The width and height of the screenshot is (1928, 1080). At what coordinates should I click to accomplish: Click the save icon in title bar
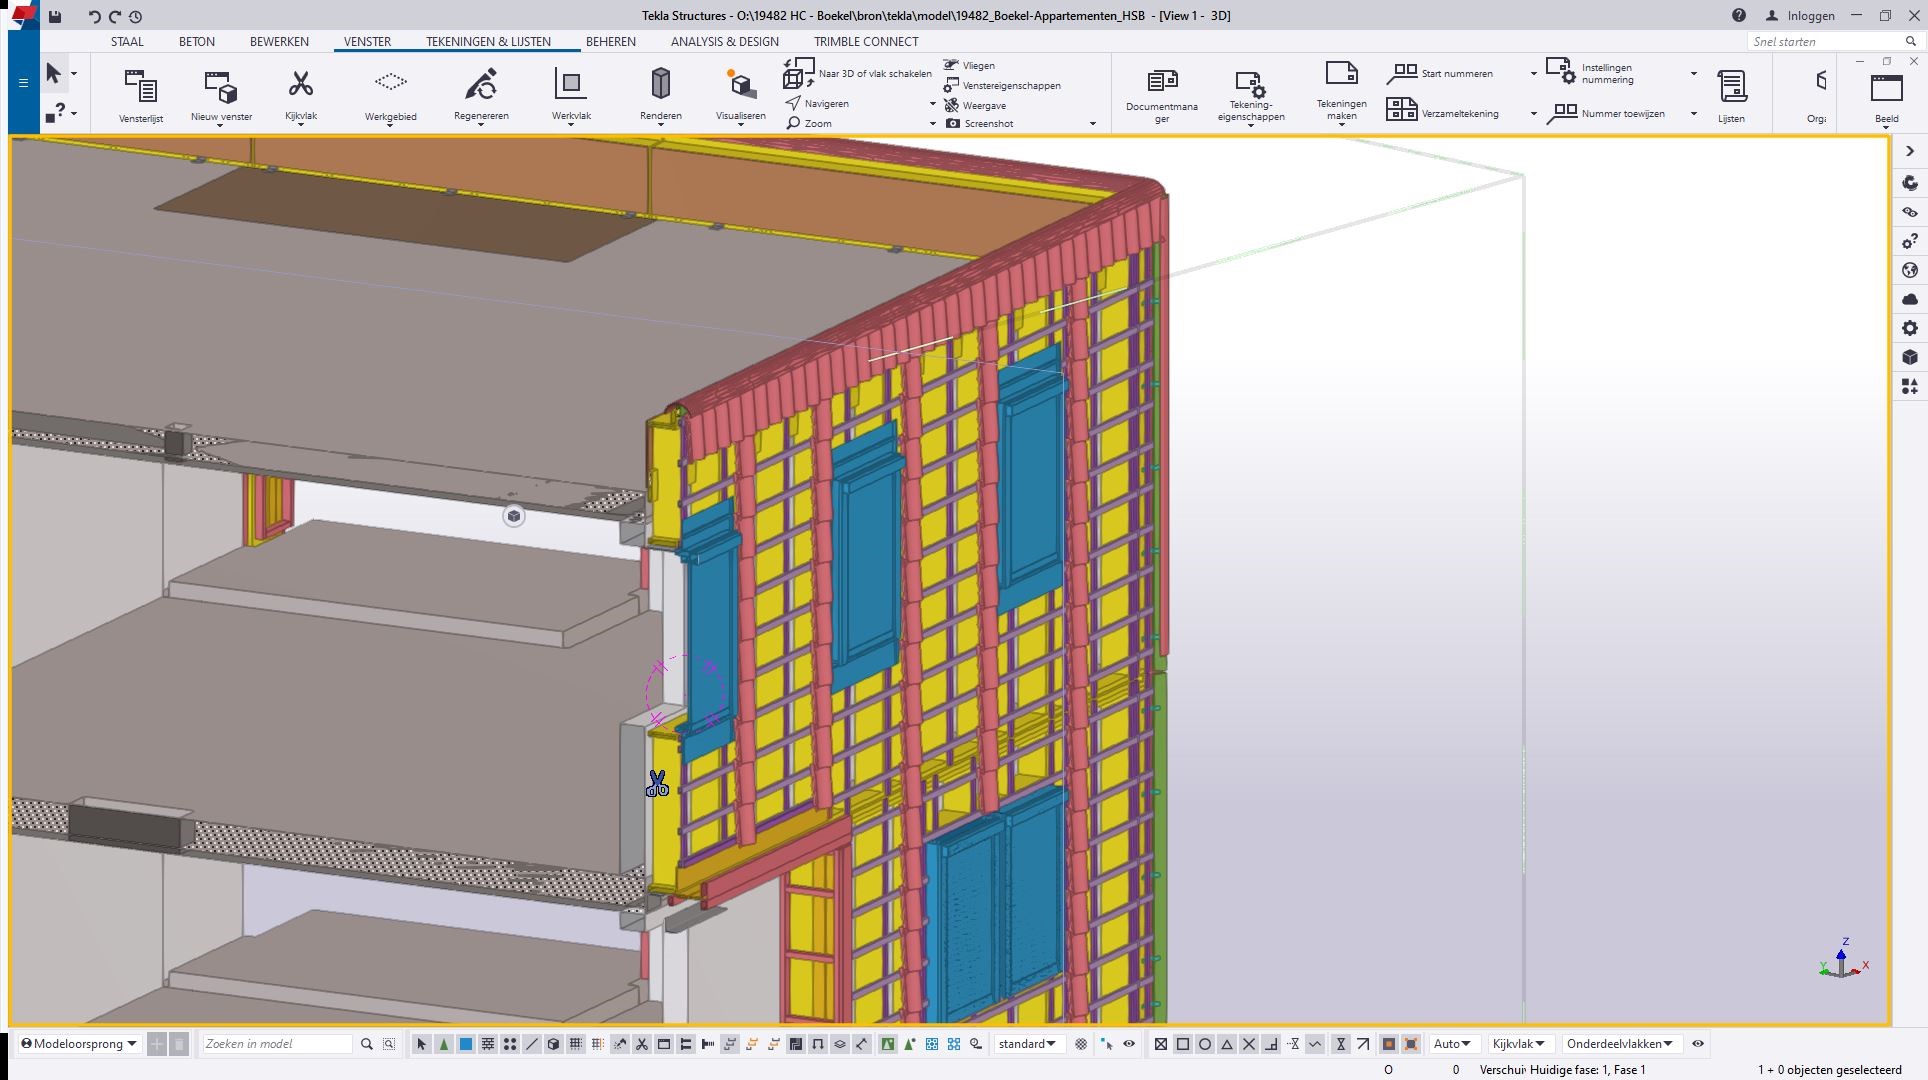click(x=55, y=16)
